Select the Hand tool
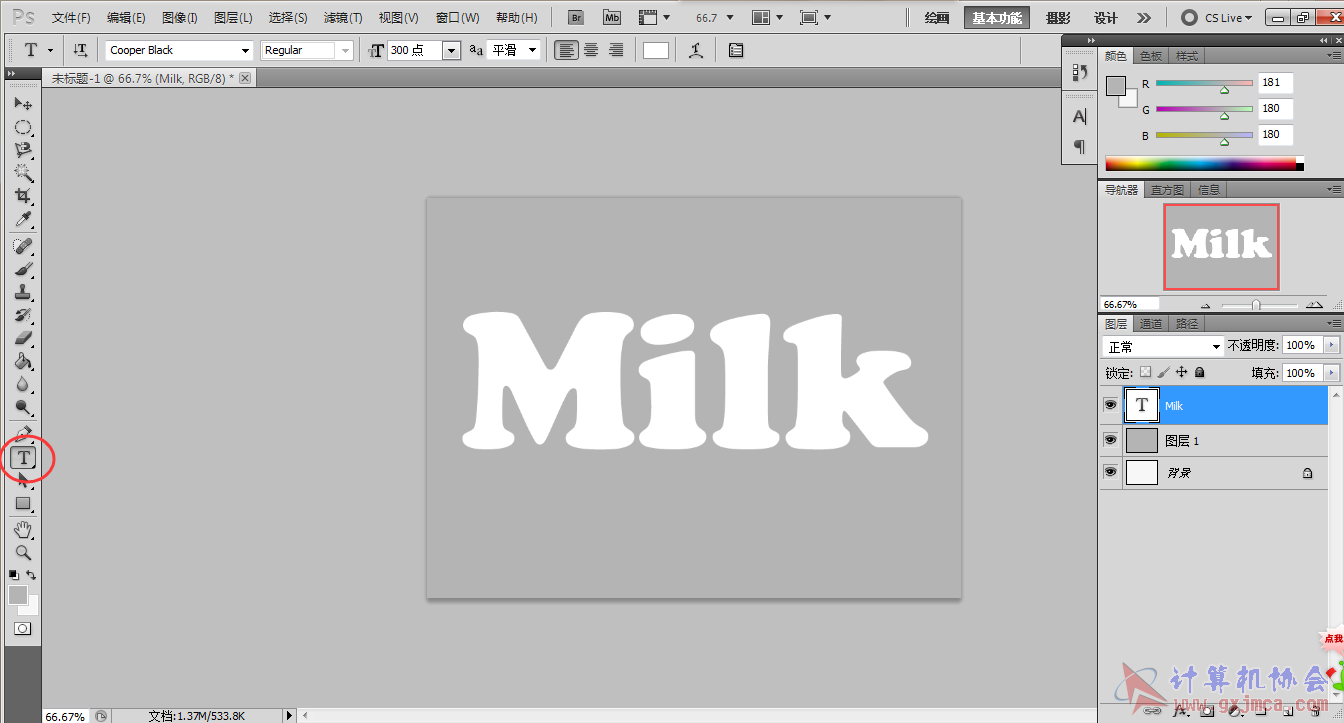Viewport: 1344px width, 723px height. (x=22, y=529)
